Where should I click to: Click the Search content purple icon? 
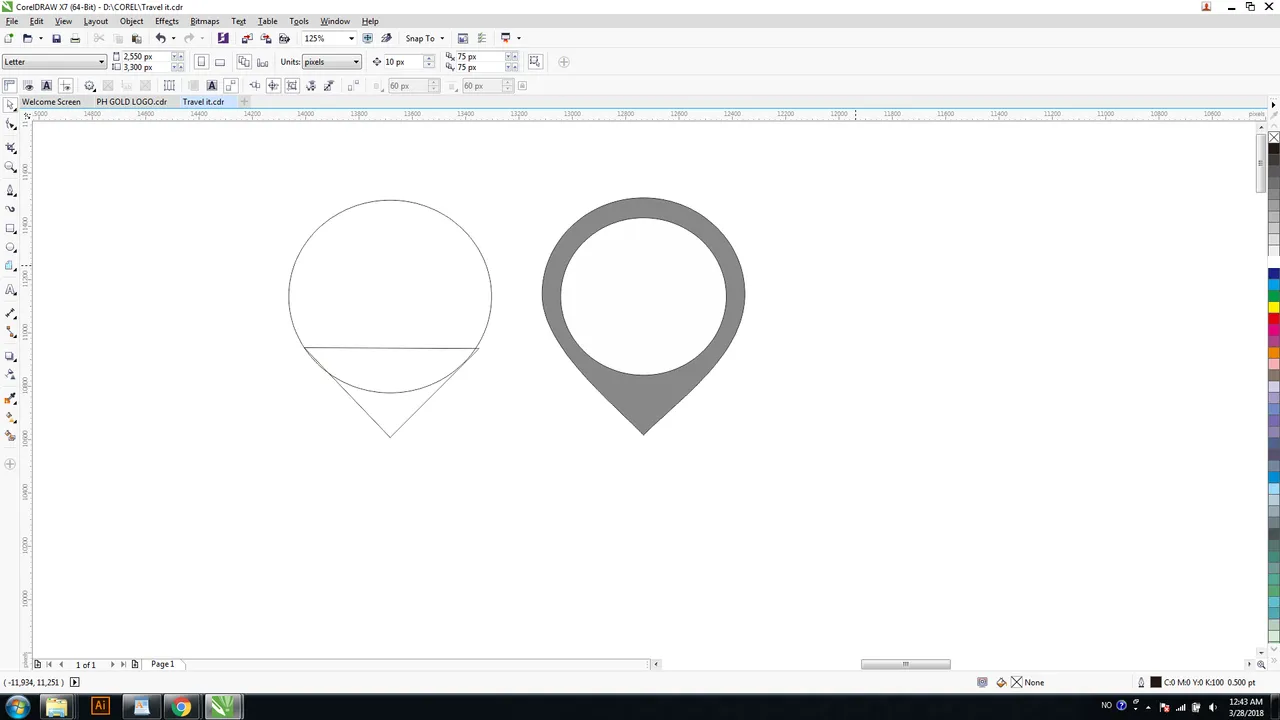click(223, 38)
